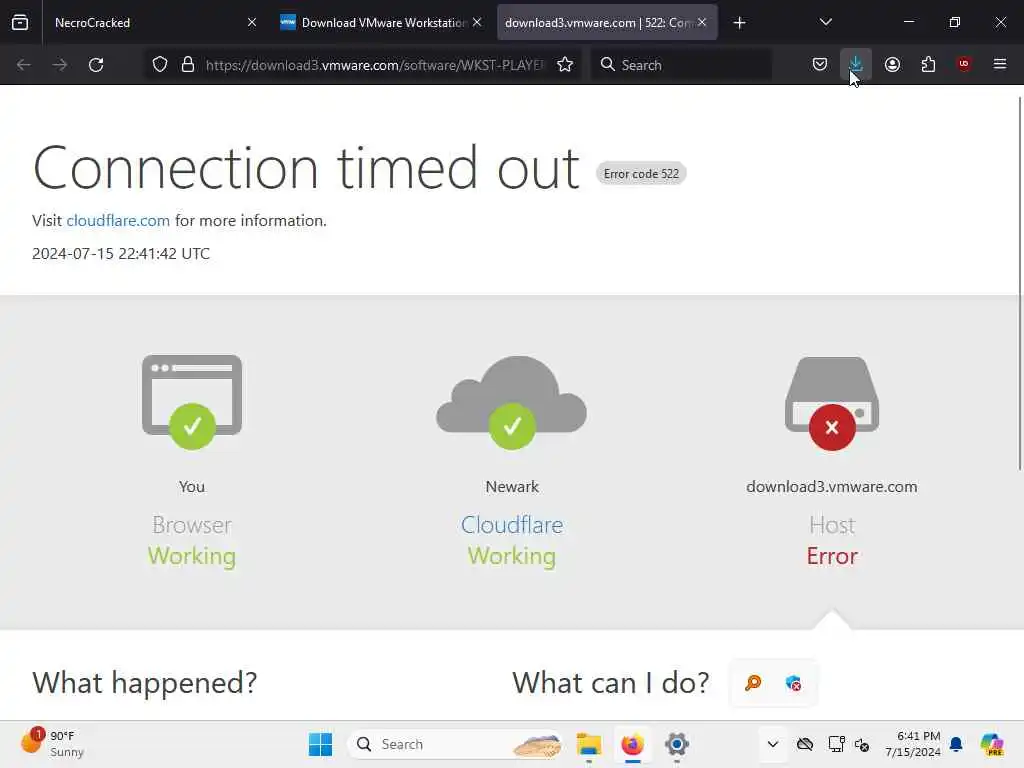
Task: Open File Explorer from taskbar
Action: pos(589,744)
